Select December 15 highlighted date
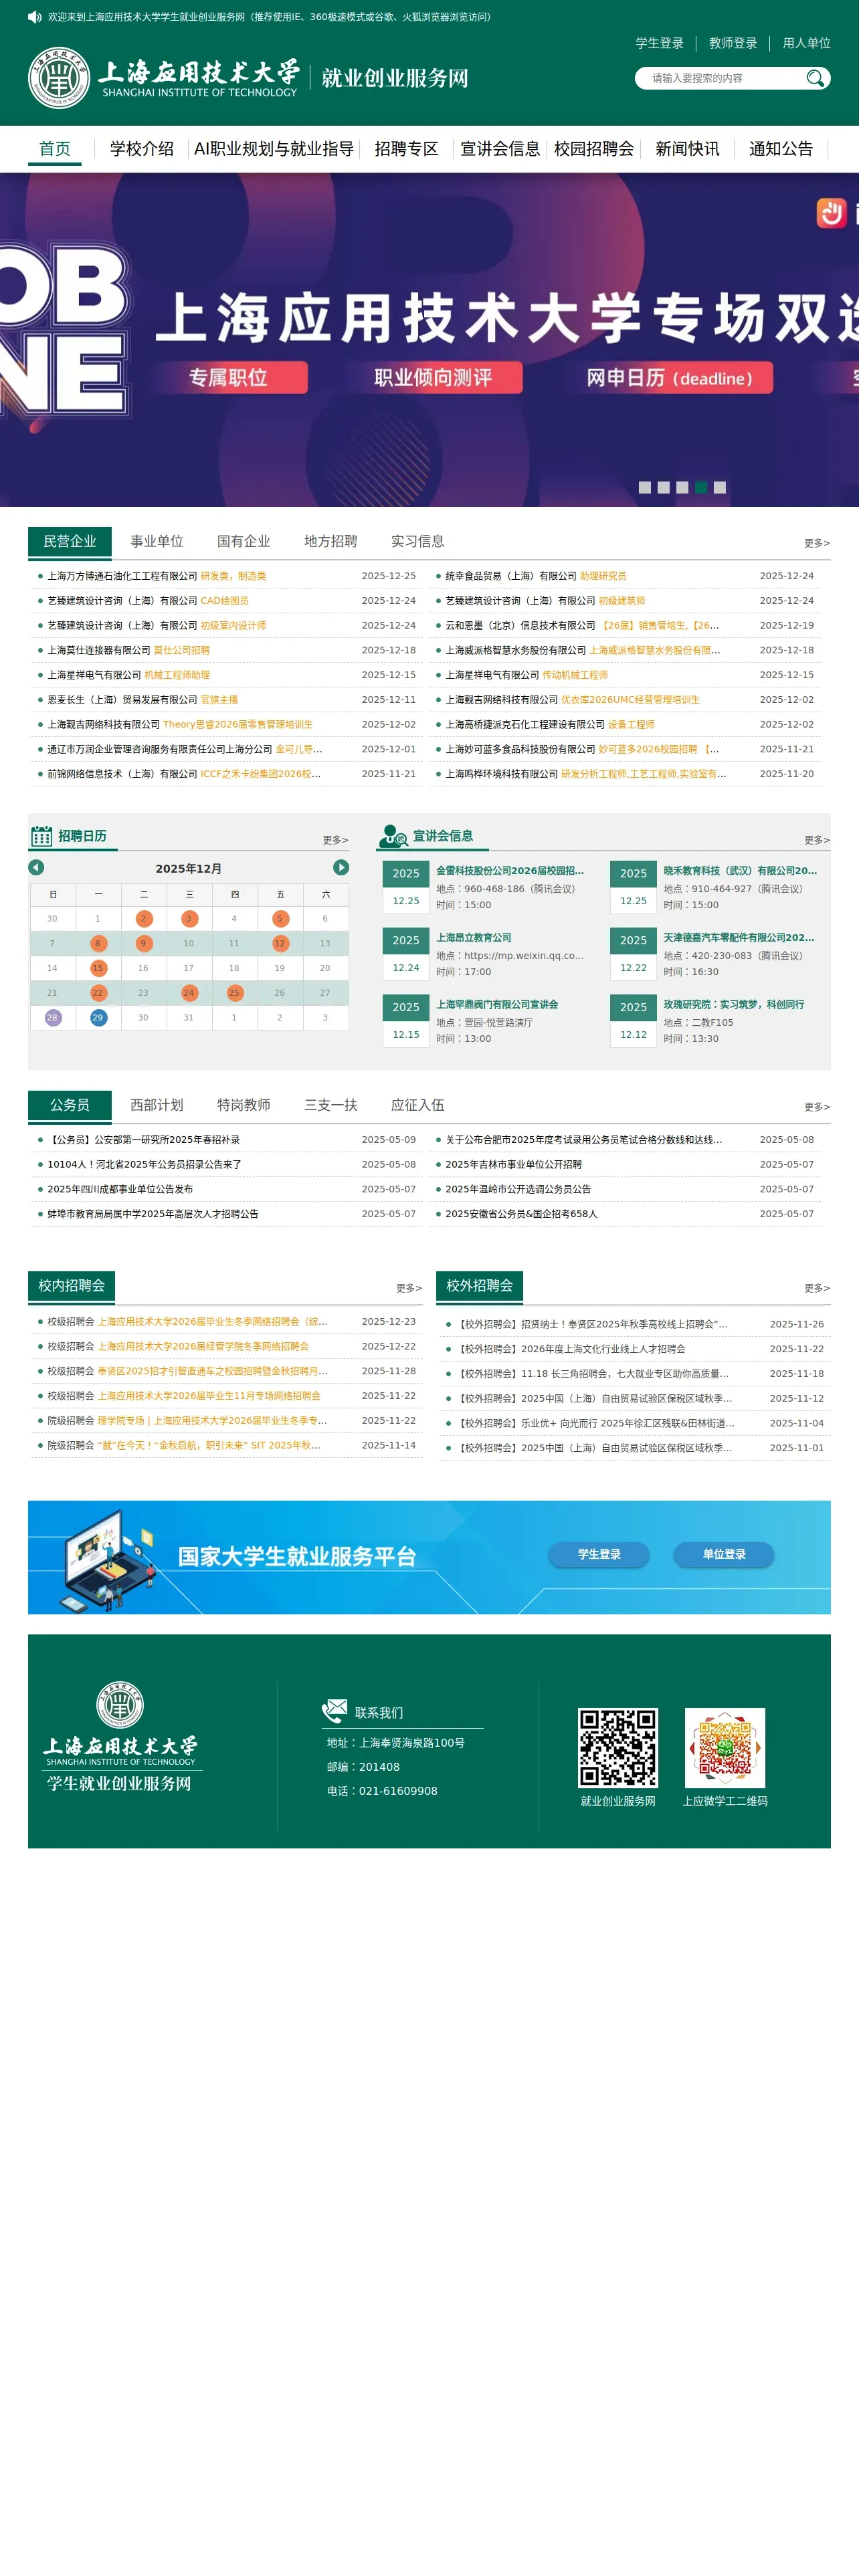The height and width of the screenshot is (2576, 859). pos(98,968)
